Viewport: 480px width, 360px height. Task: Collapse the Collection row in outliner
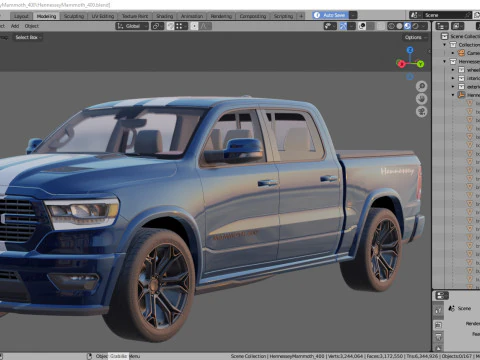point(445,45)
